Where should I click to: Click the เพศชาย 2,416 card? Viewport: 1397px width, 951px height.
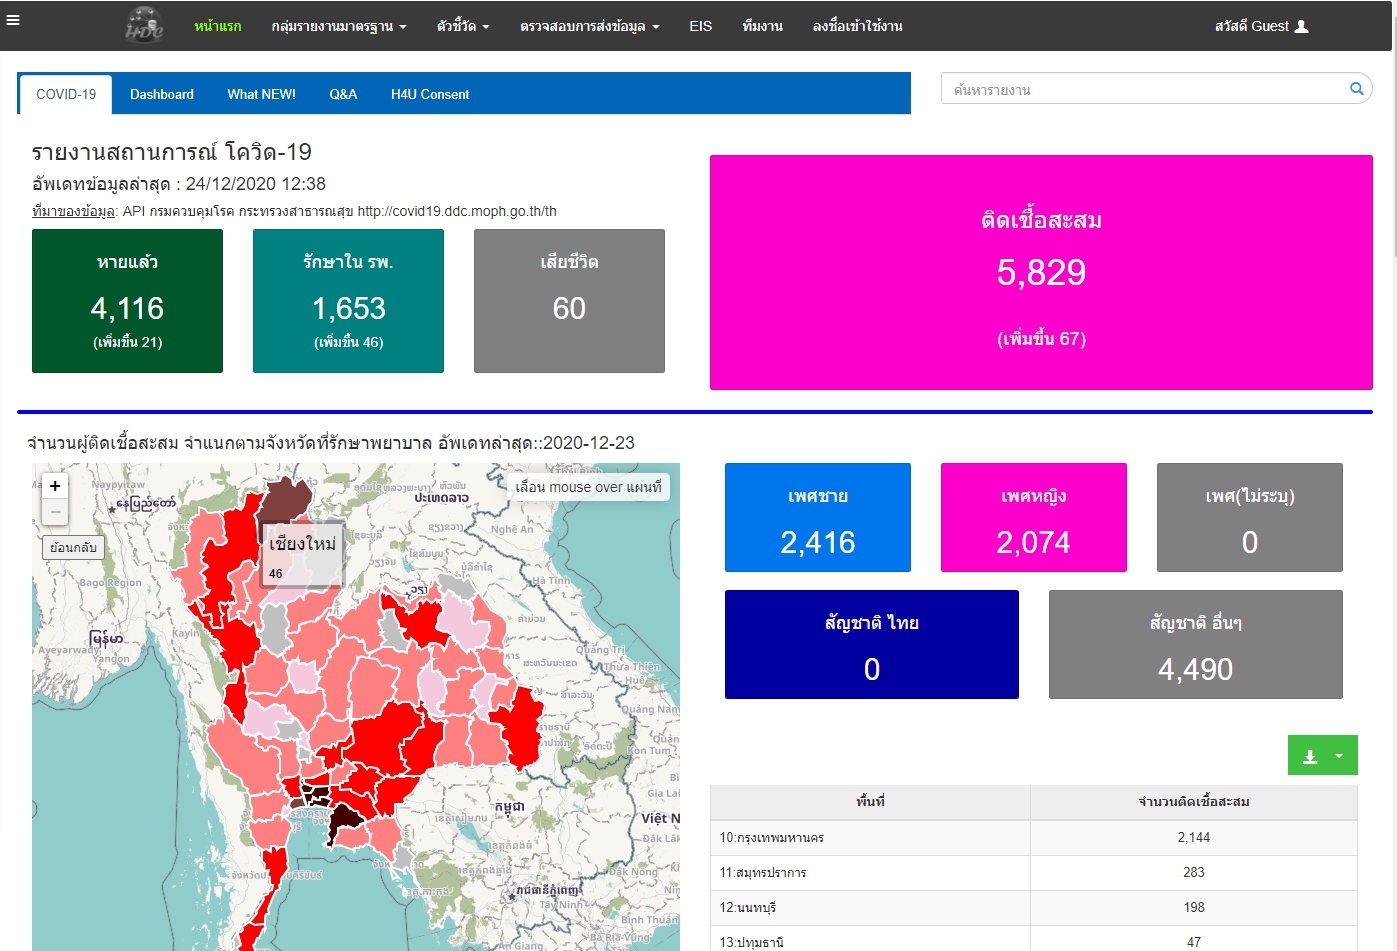click(818, 517)
